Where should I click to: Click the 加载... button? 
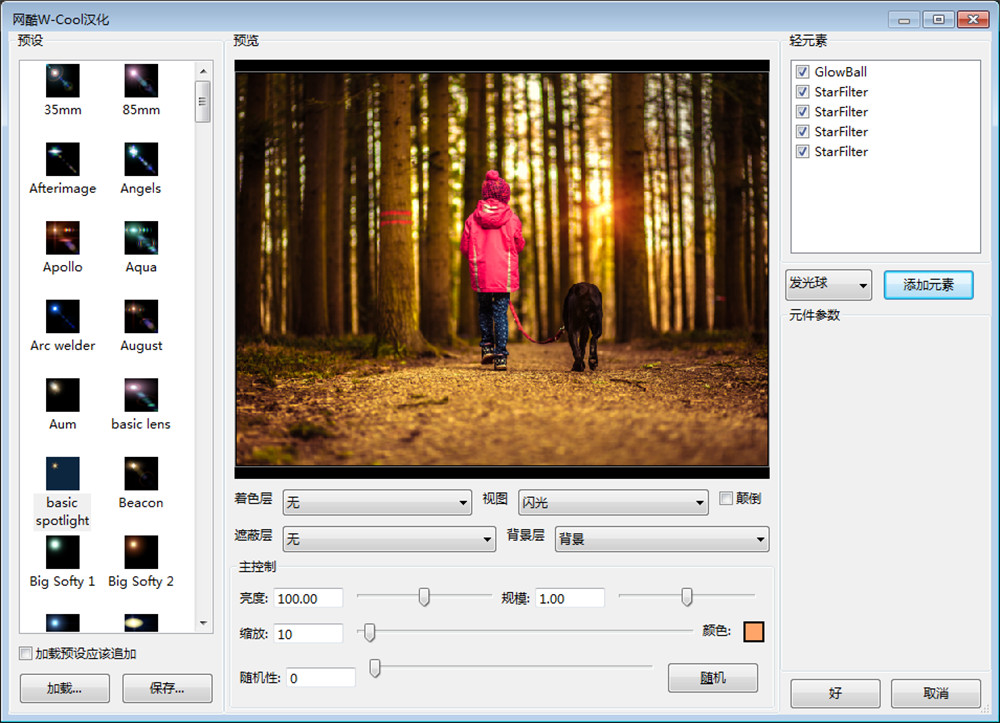(64, 688)
